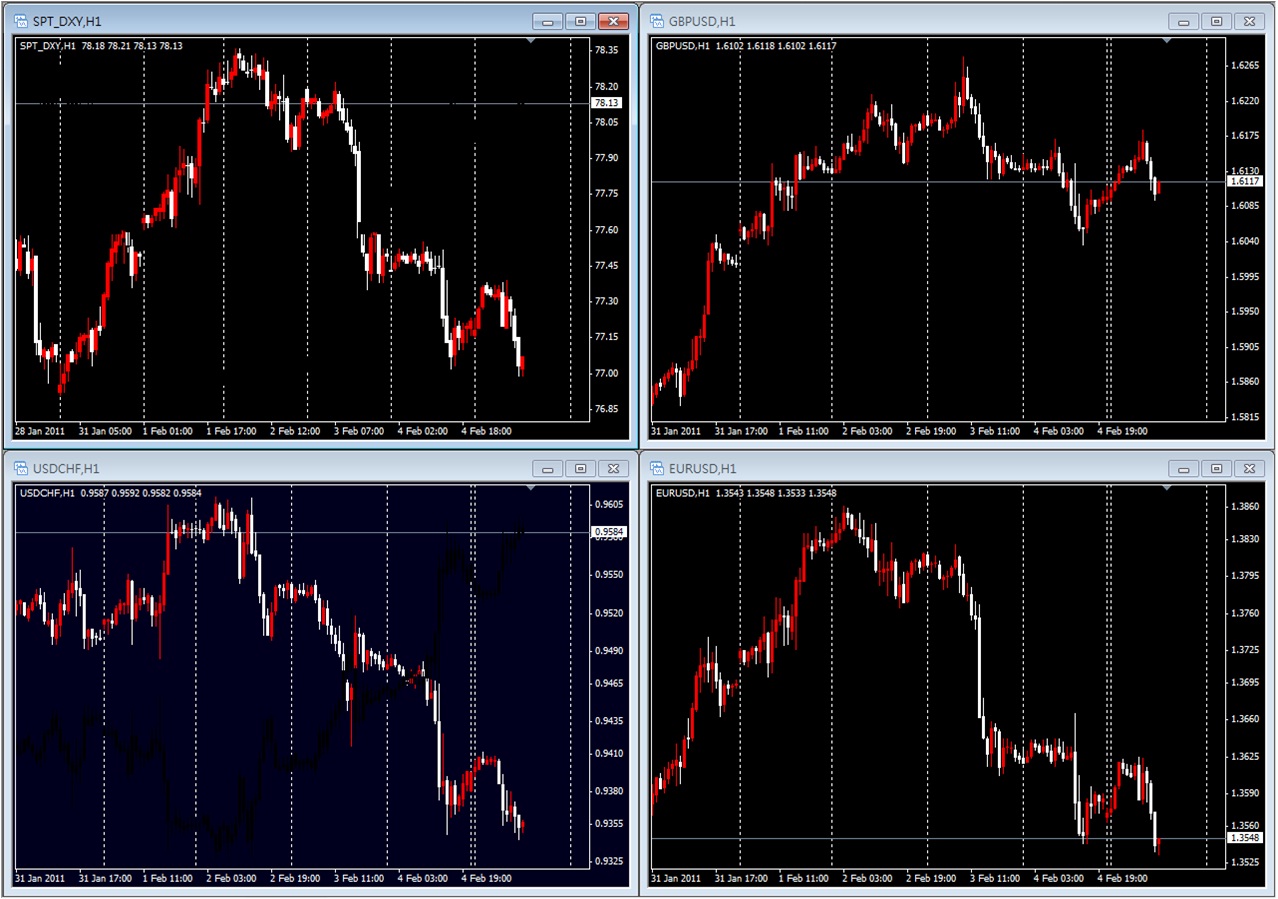Click the 1 Feb 01:00 time label

coord(168,431)
